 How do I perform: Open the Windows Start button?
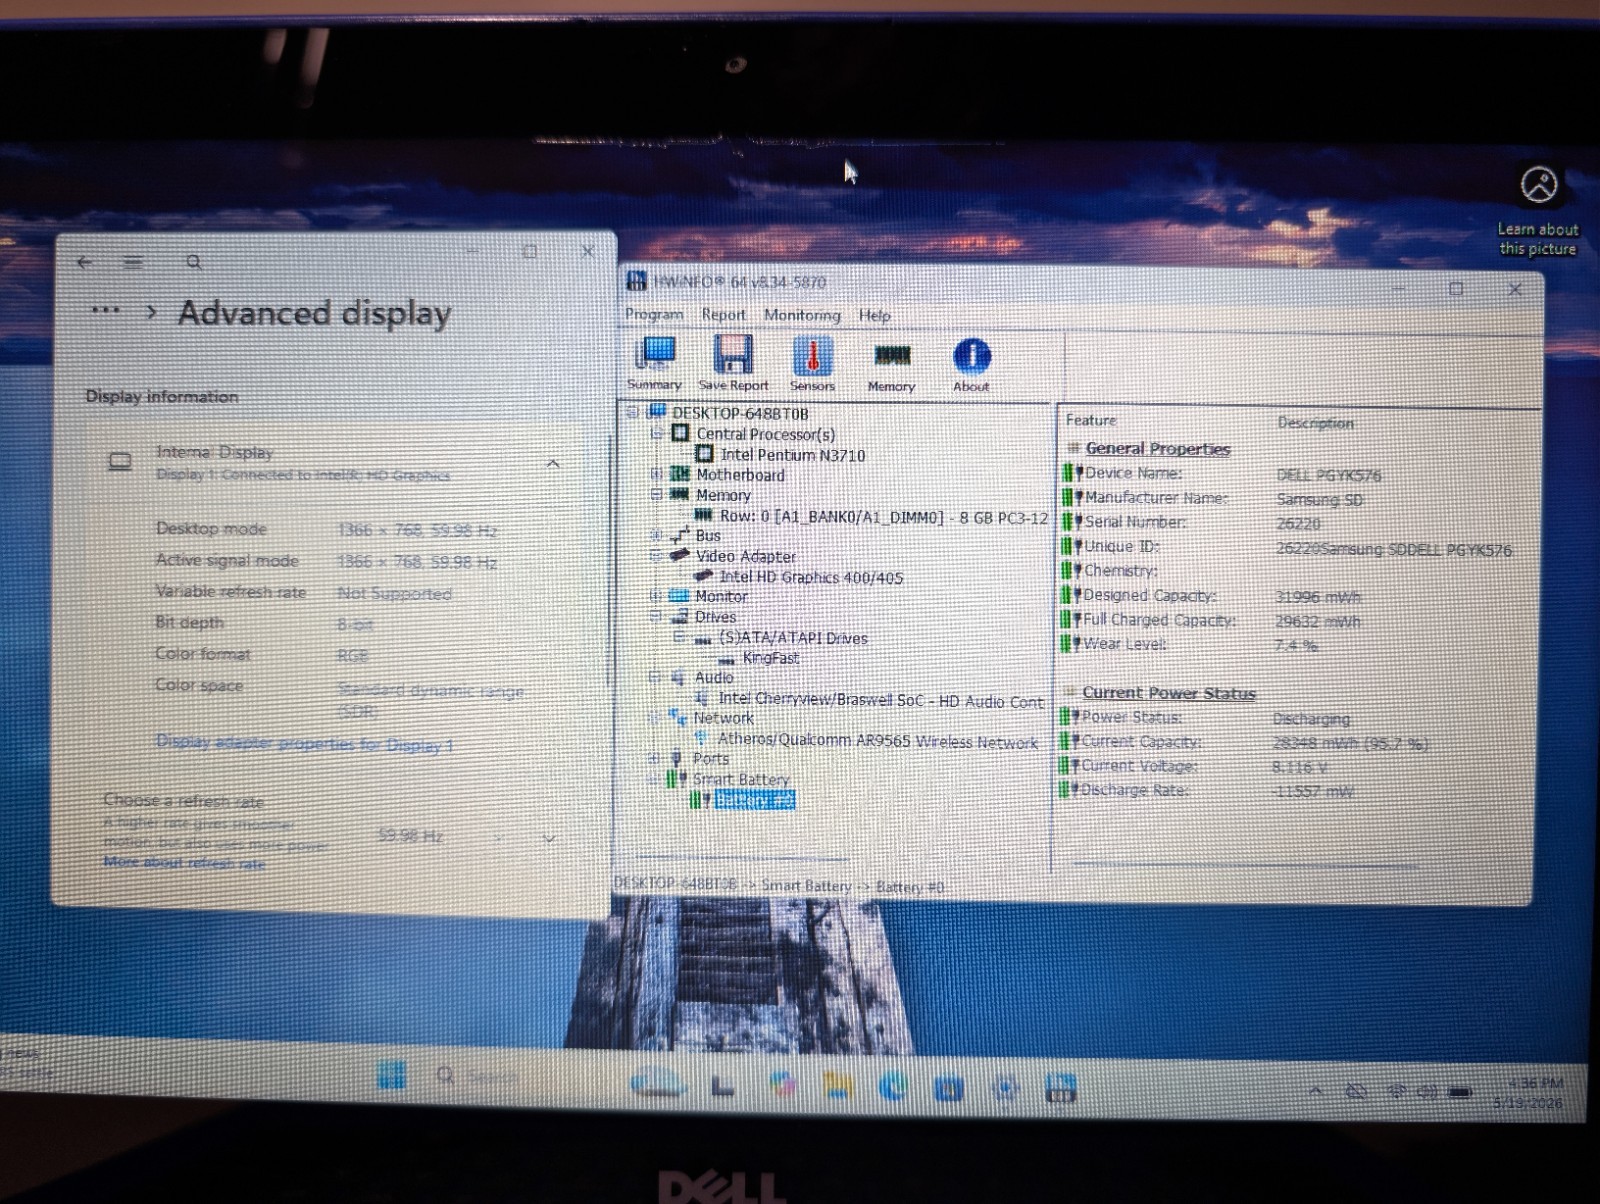pos(391,1077)
